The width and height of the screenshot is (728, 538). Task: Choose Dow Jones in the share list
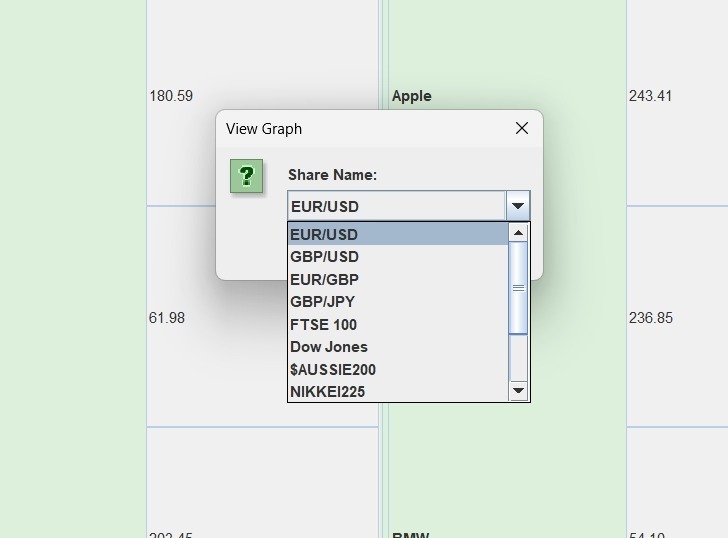coord(398,347)
